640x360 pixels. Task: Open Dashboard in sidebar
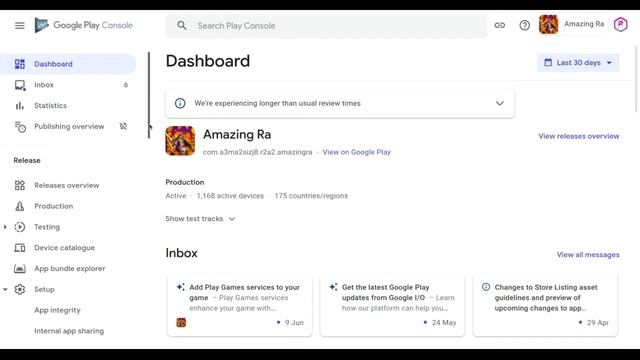68,64
